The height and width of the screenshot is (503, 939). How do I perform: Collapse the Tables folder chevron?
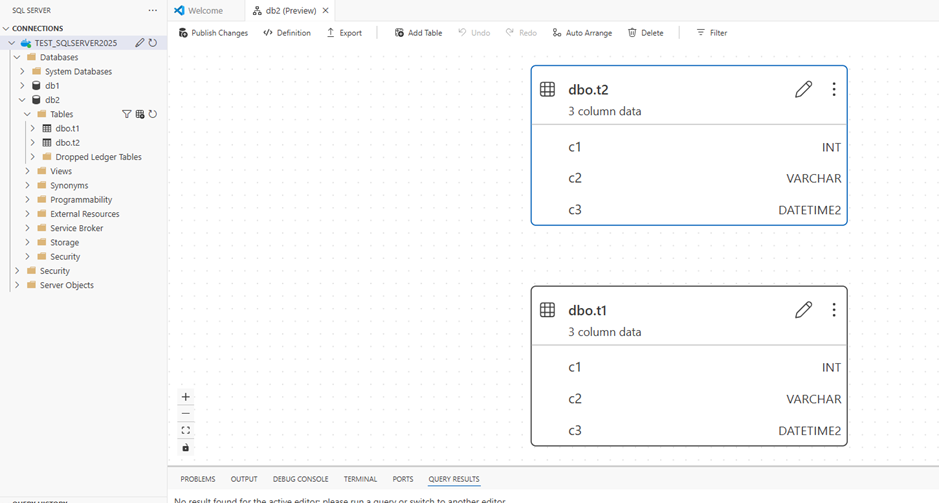[x=28, y=114]
